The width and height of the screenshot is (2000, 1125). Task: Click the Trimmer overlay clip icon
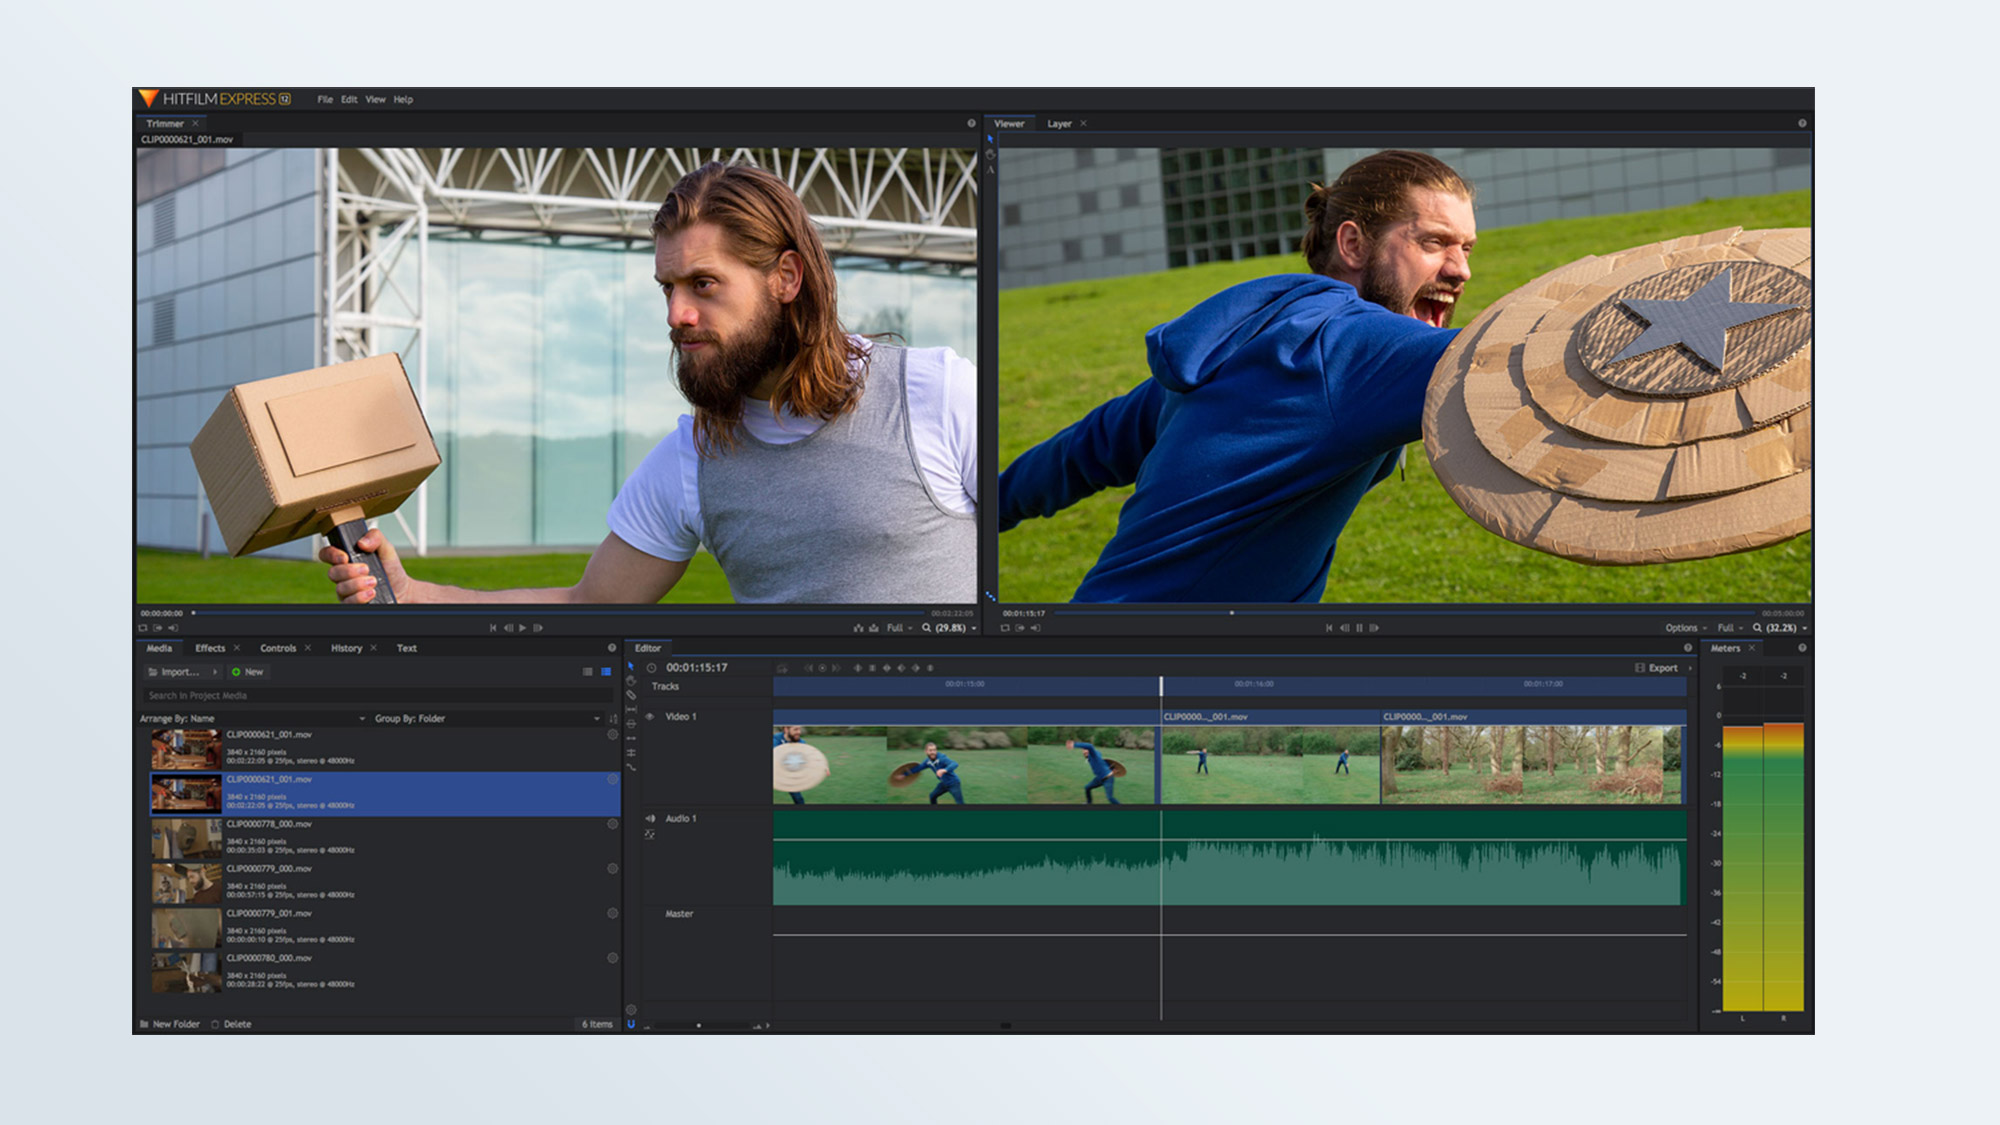tap(874, 628)
